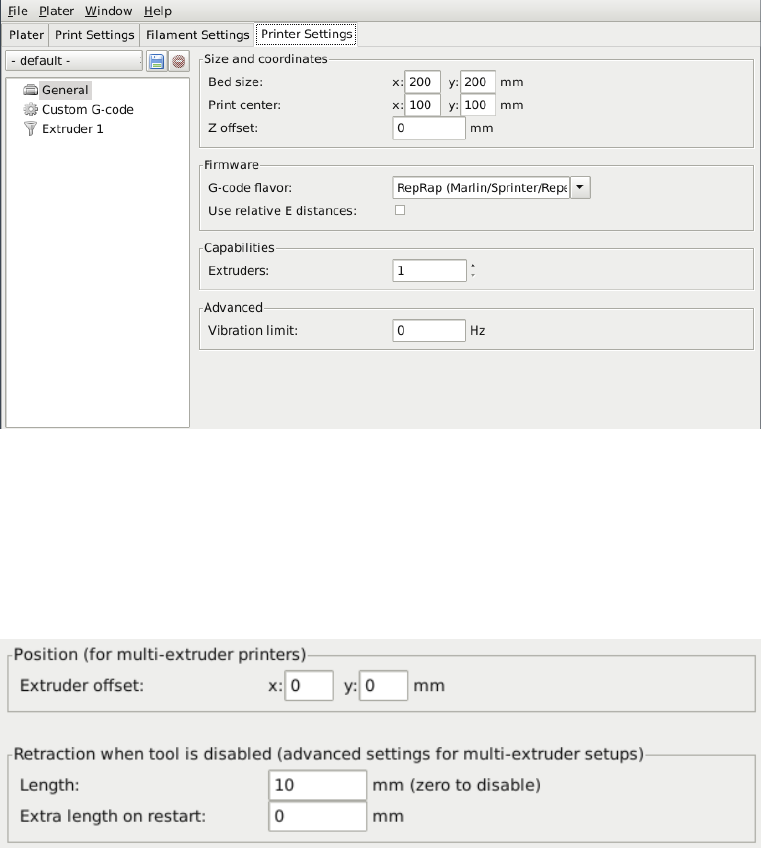This screenshot has width=761, height=848.
Task: Click the delete preset red icon
Action: click(178, 61)
